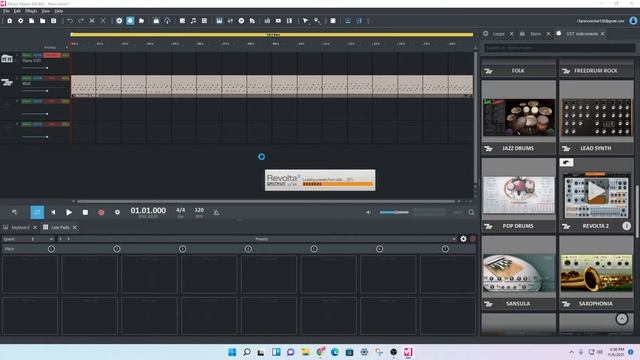Select the piano instrument icon of Piano VVS track

point(7,59)
